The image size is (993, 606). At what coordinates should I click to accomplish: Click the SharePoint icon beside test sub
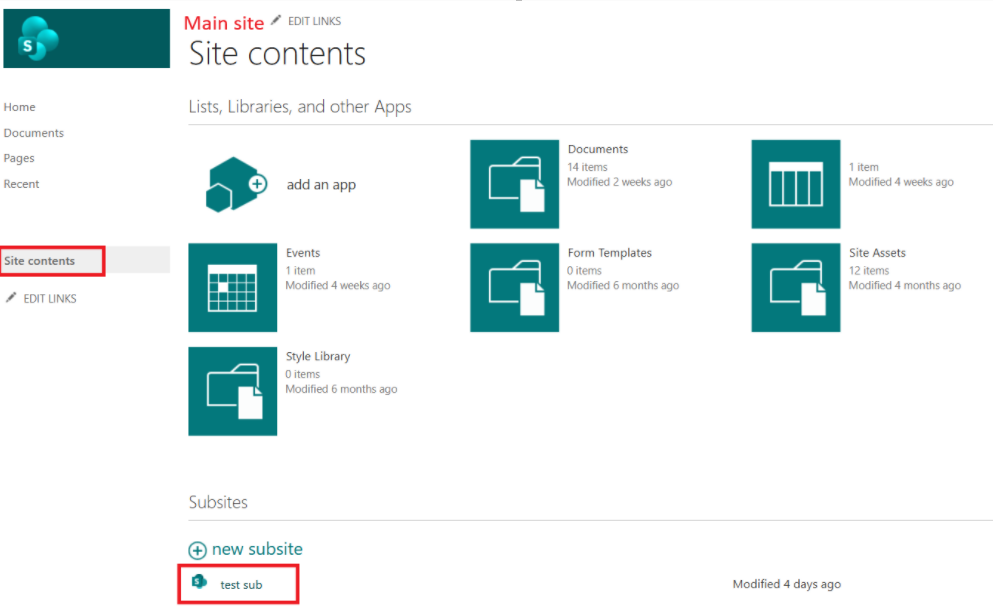199,581
